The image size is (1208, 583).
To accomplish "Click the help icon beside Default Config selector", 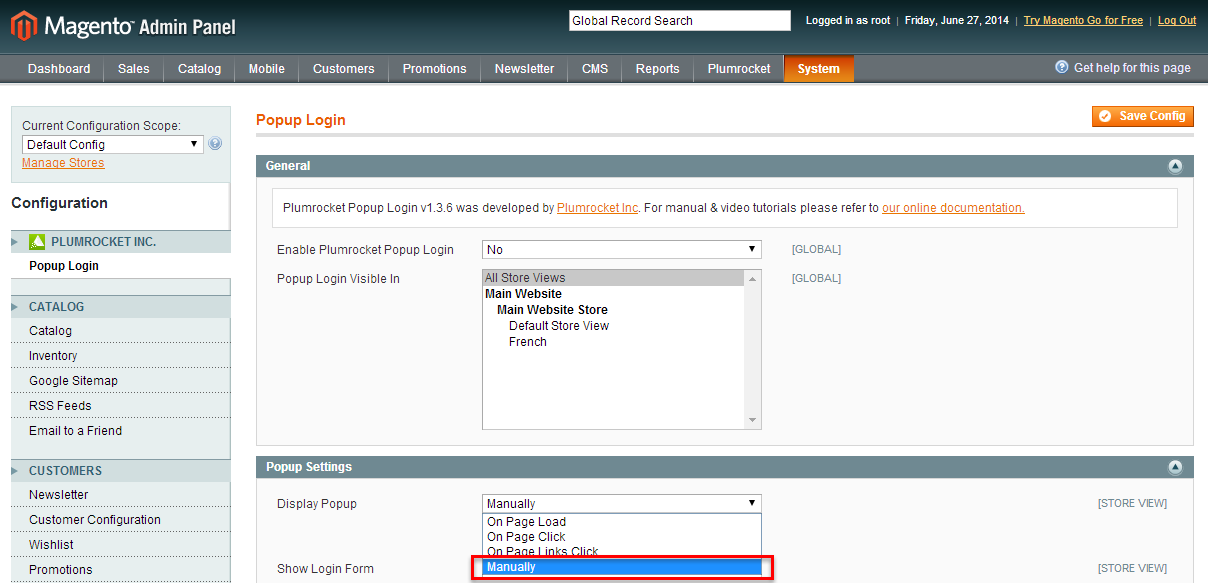I will 215,143.
